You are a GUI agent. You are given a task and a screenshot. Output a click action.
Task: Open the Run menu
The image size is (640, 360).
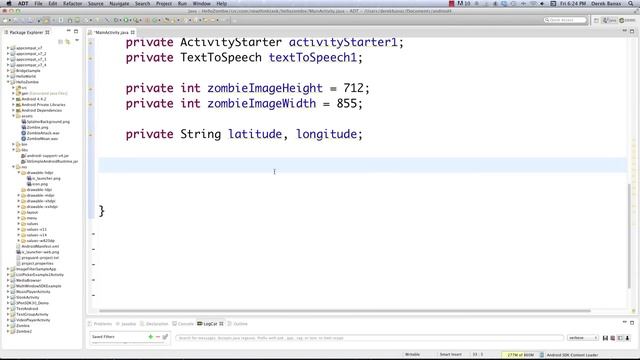coord(182,4)
